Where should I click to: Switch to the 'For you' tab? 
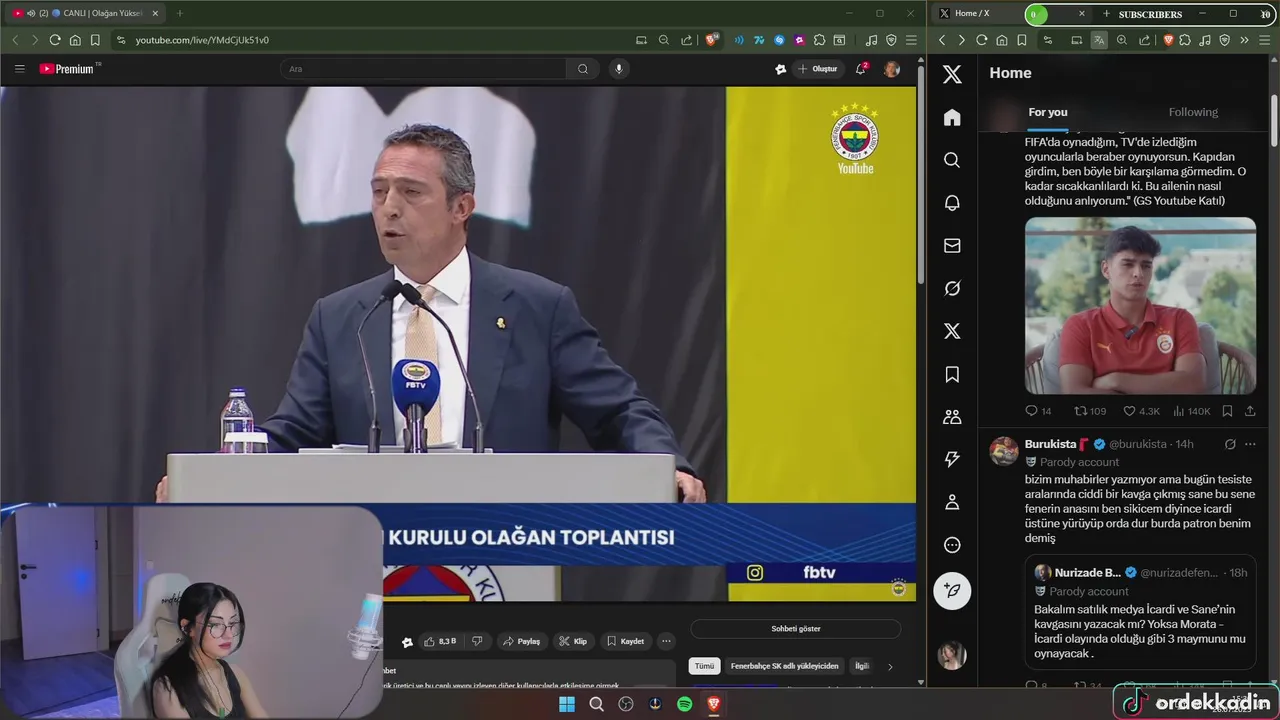pyautogui.click(x=1048, y=112)
